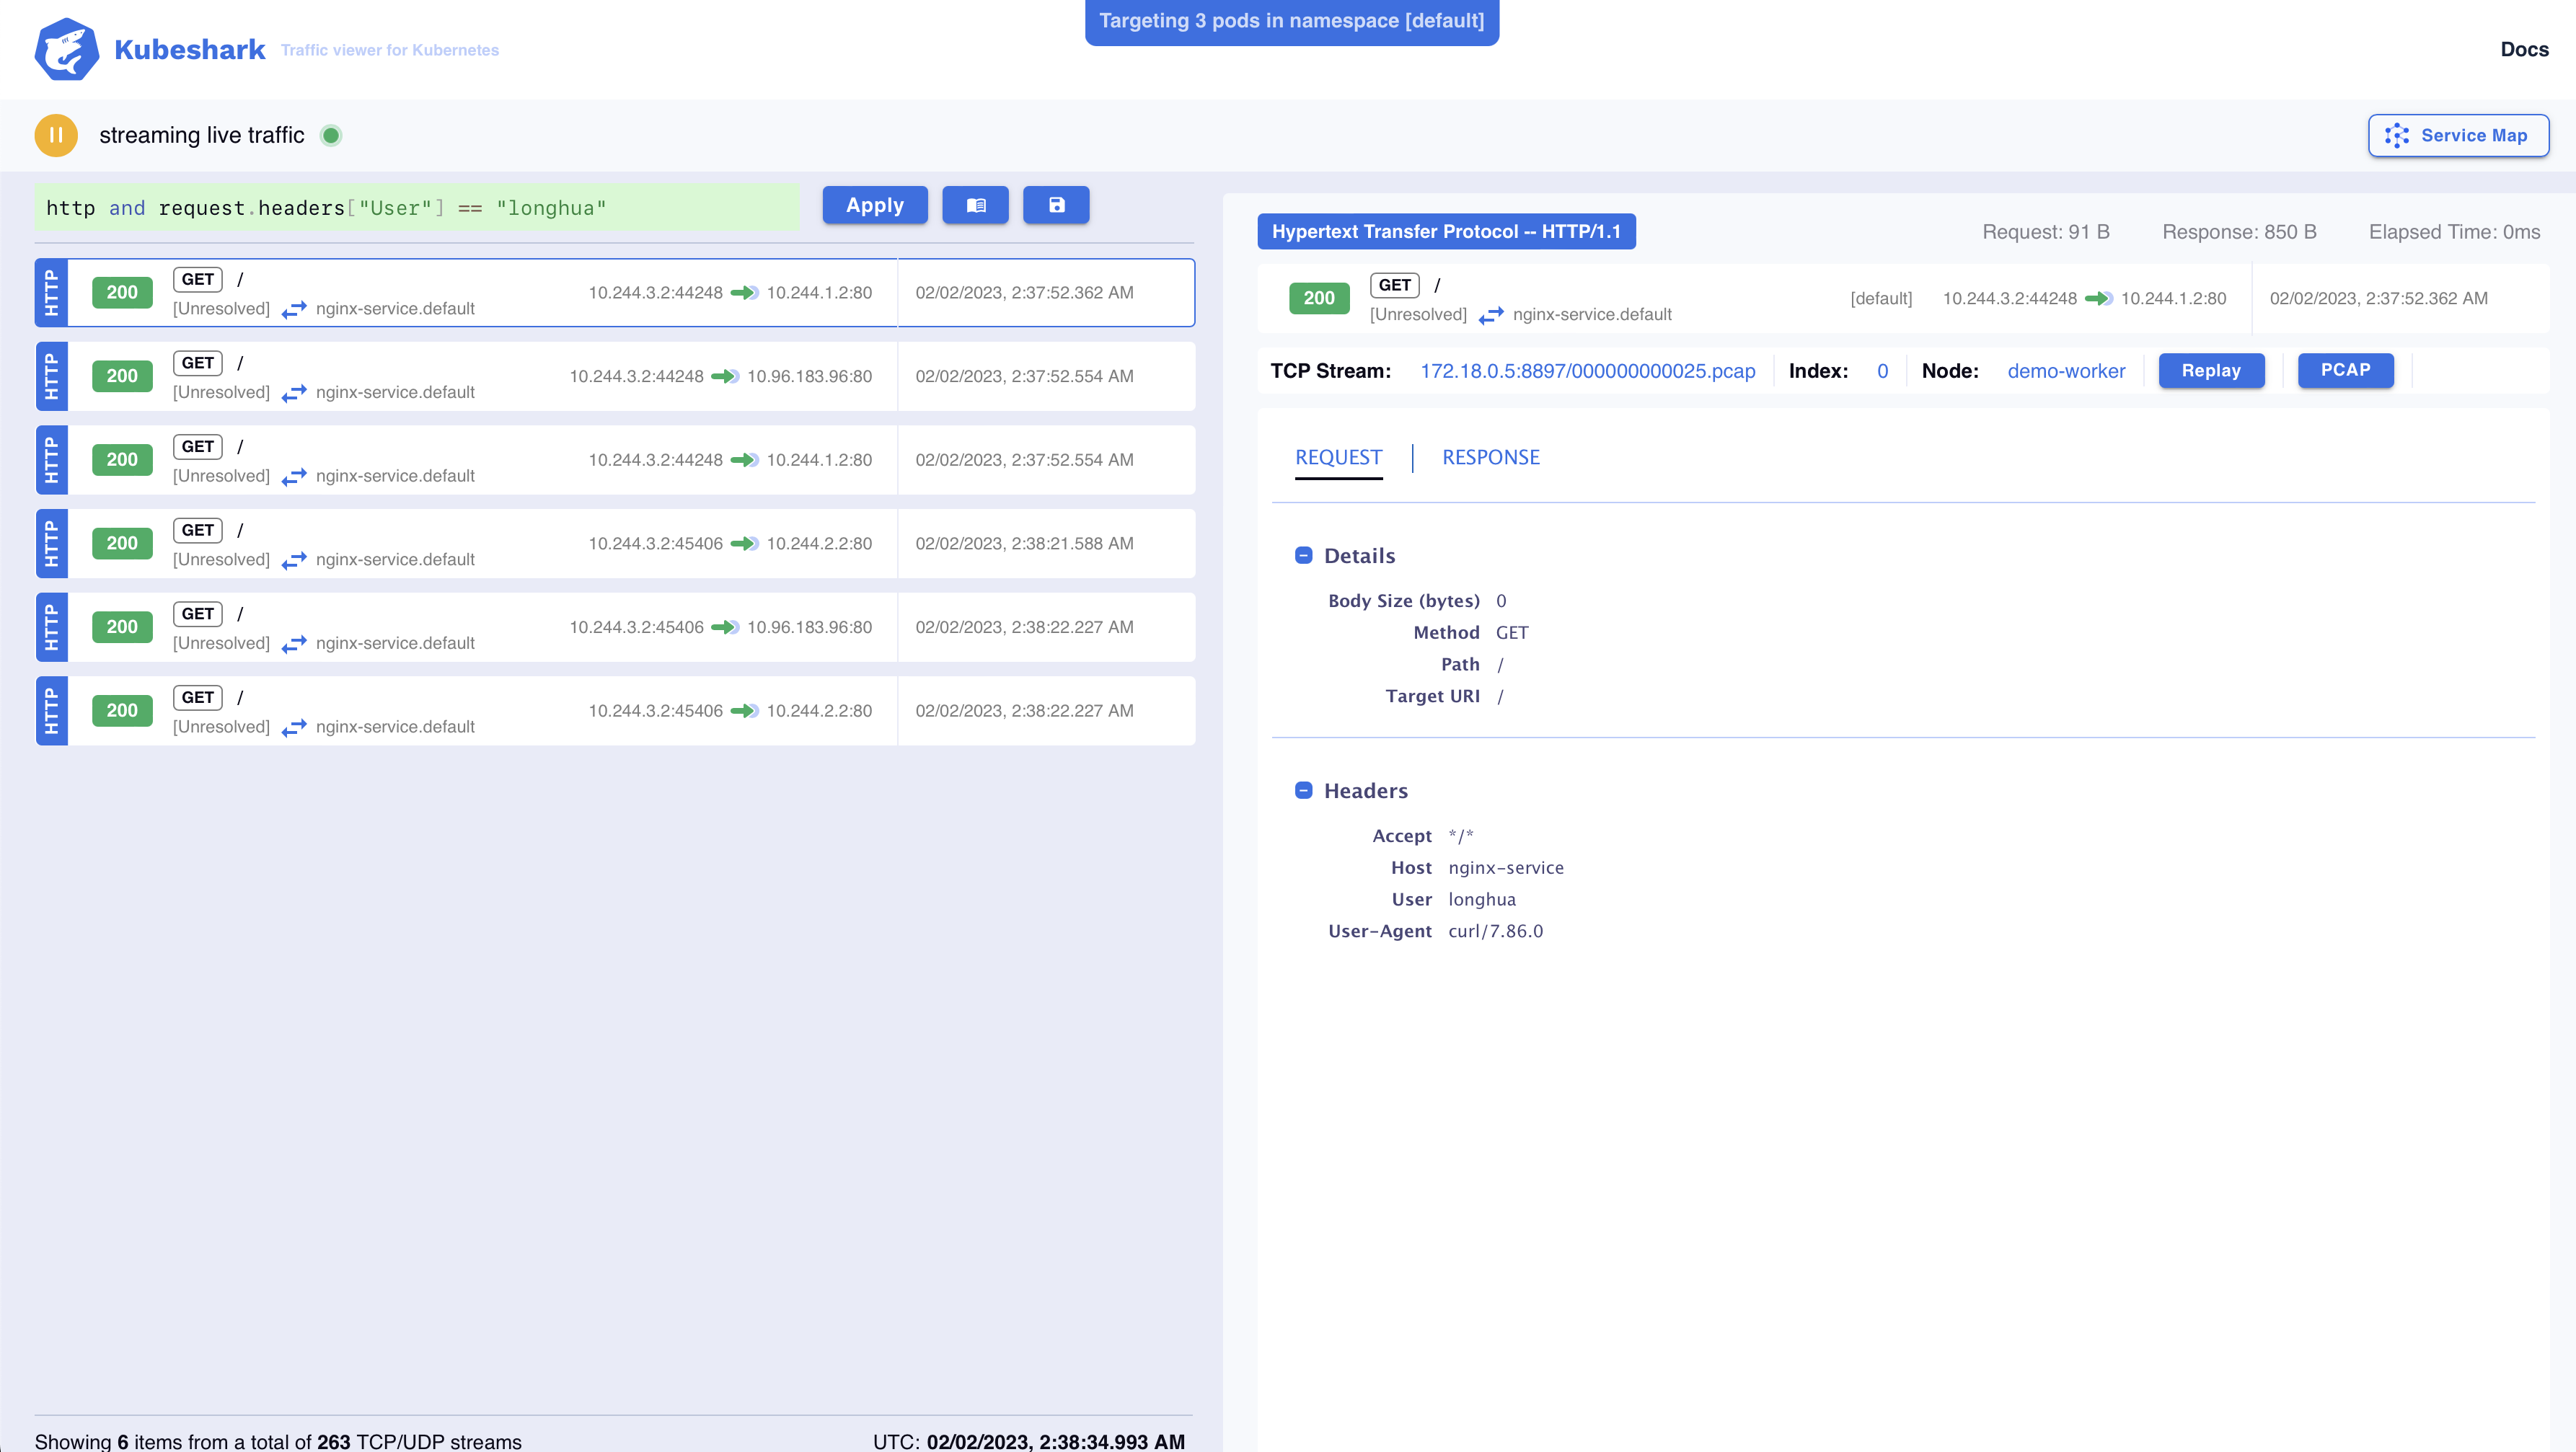Click Request: 91 B size text

coord(2045,232)
